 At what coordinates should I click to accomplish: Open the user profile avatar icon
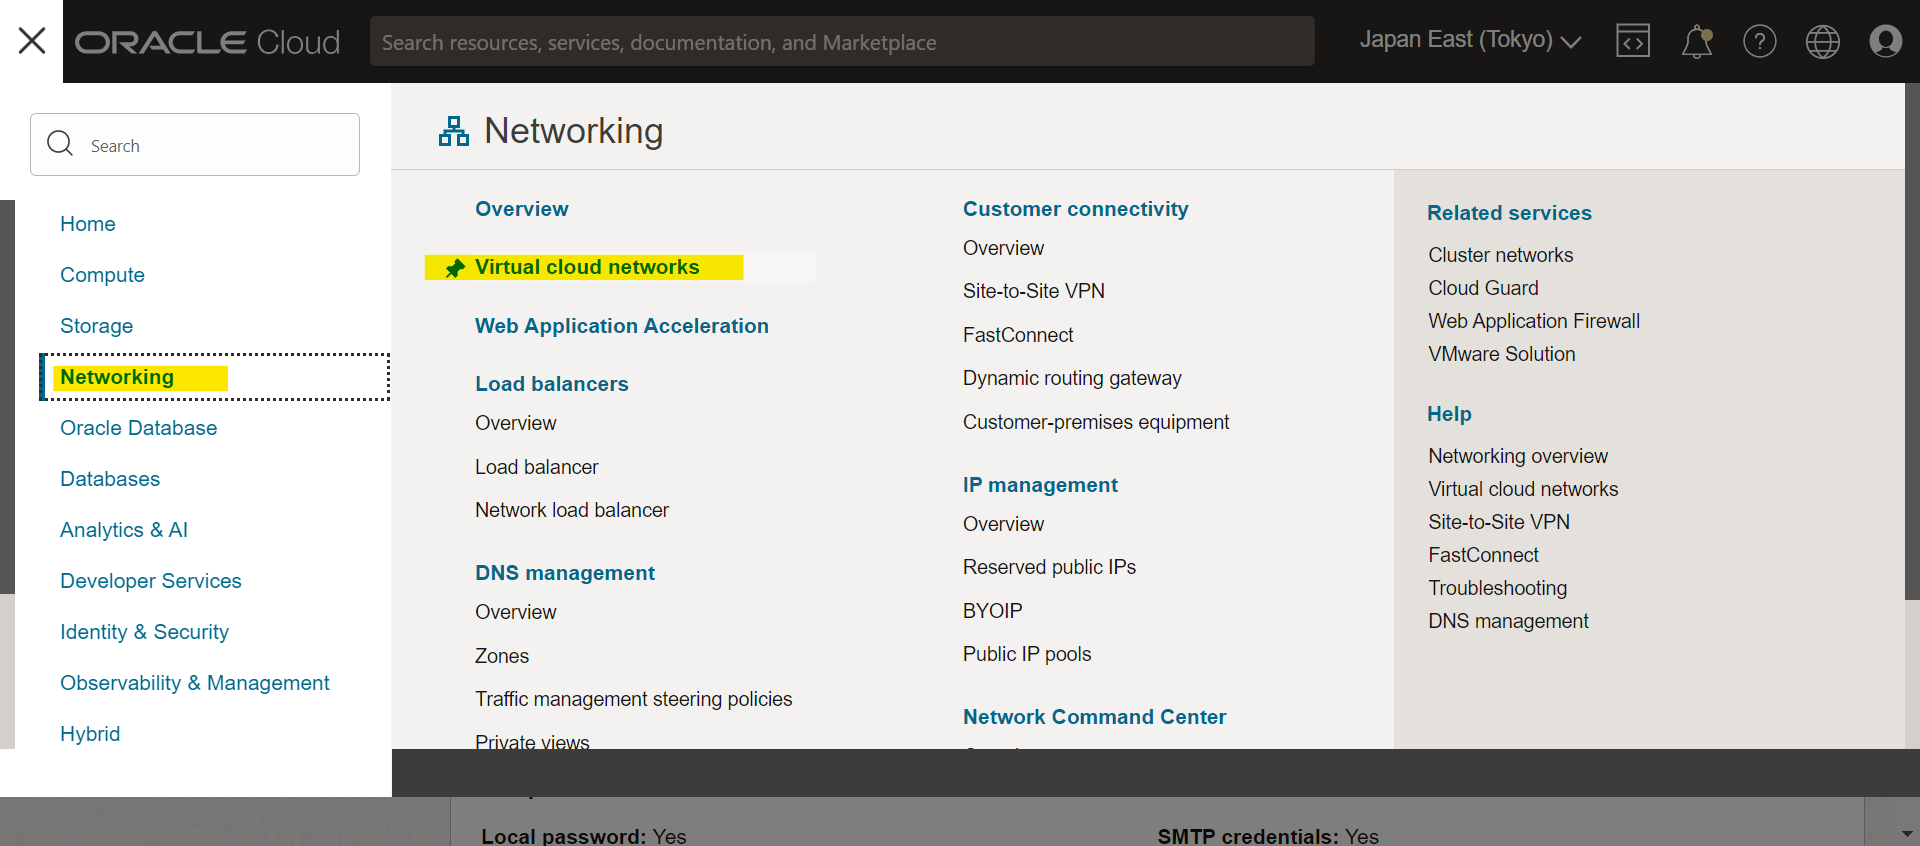click(x=1886, y=41)
